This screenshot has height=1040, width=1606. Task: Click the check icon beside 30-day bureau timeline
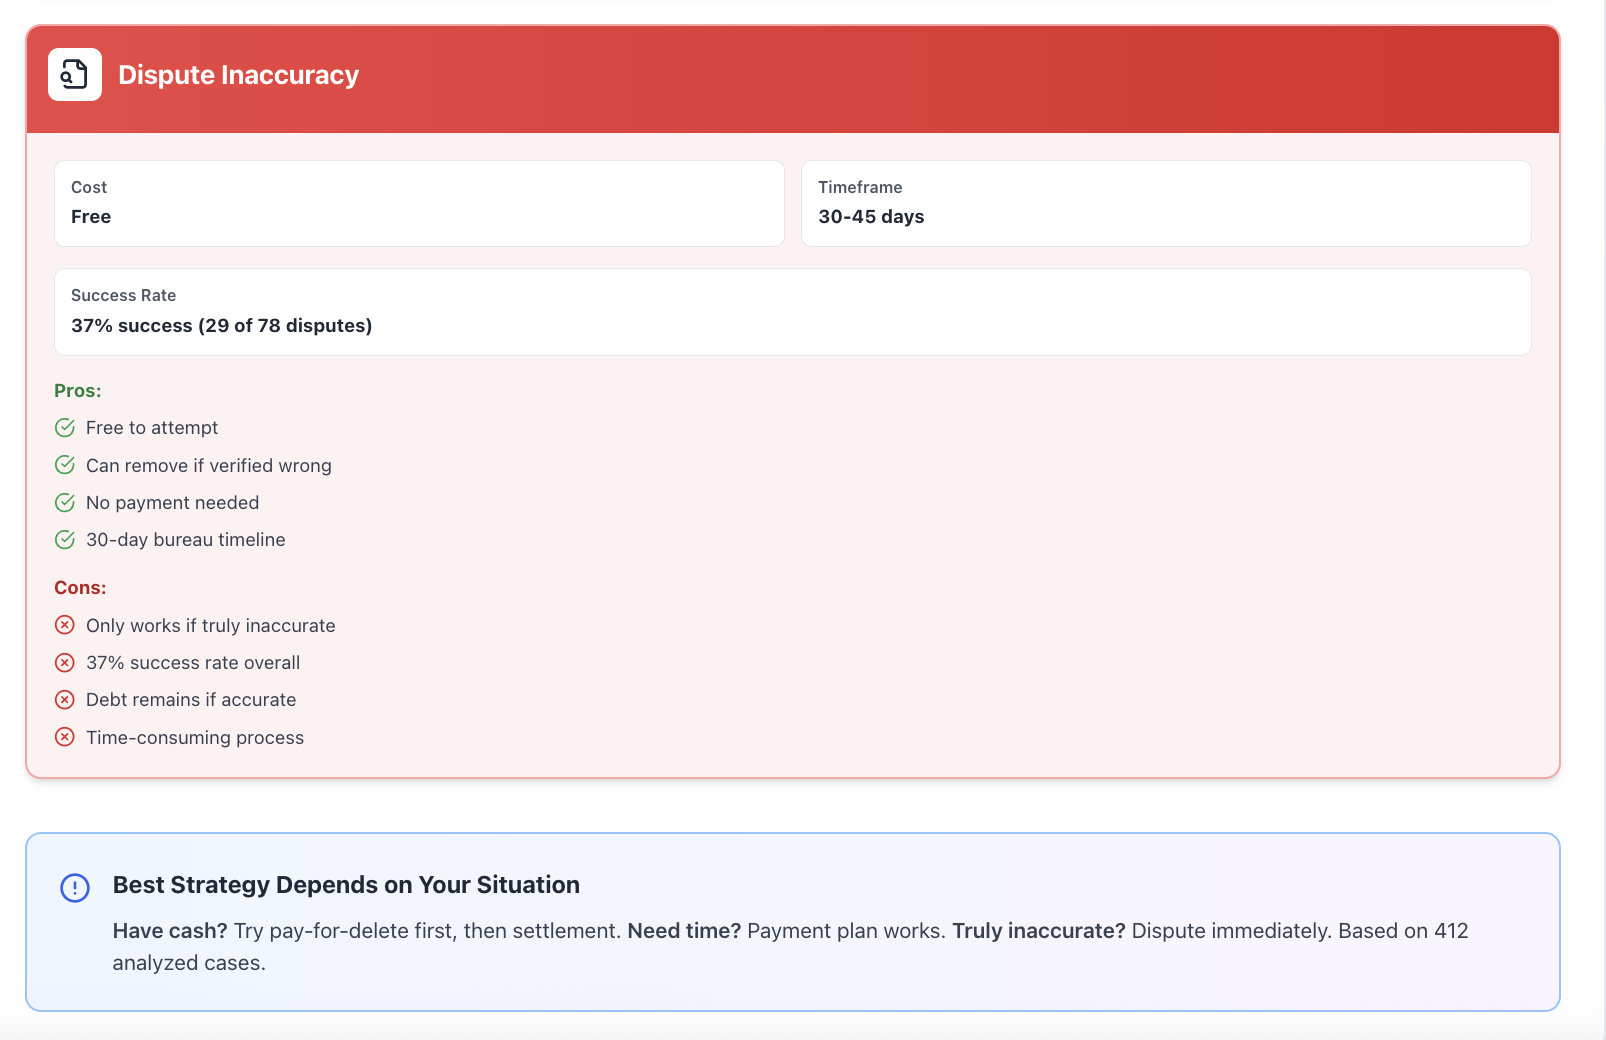click(65, 540)
